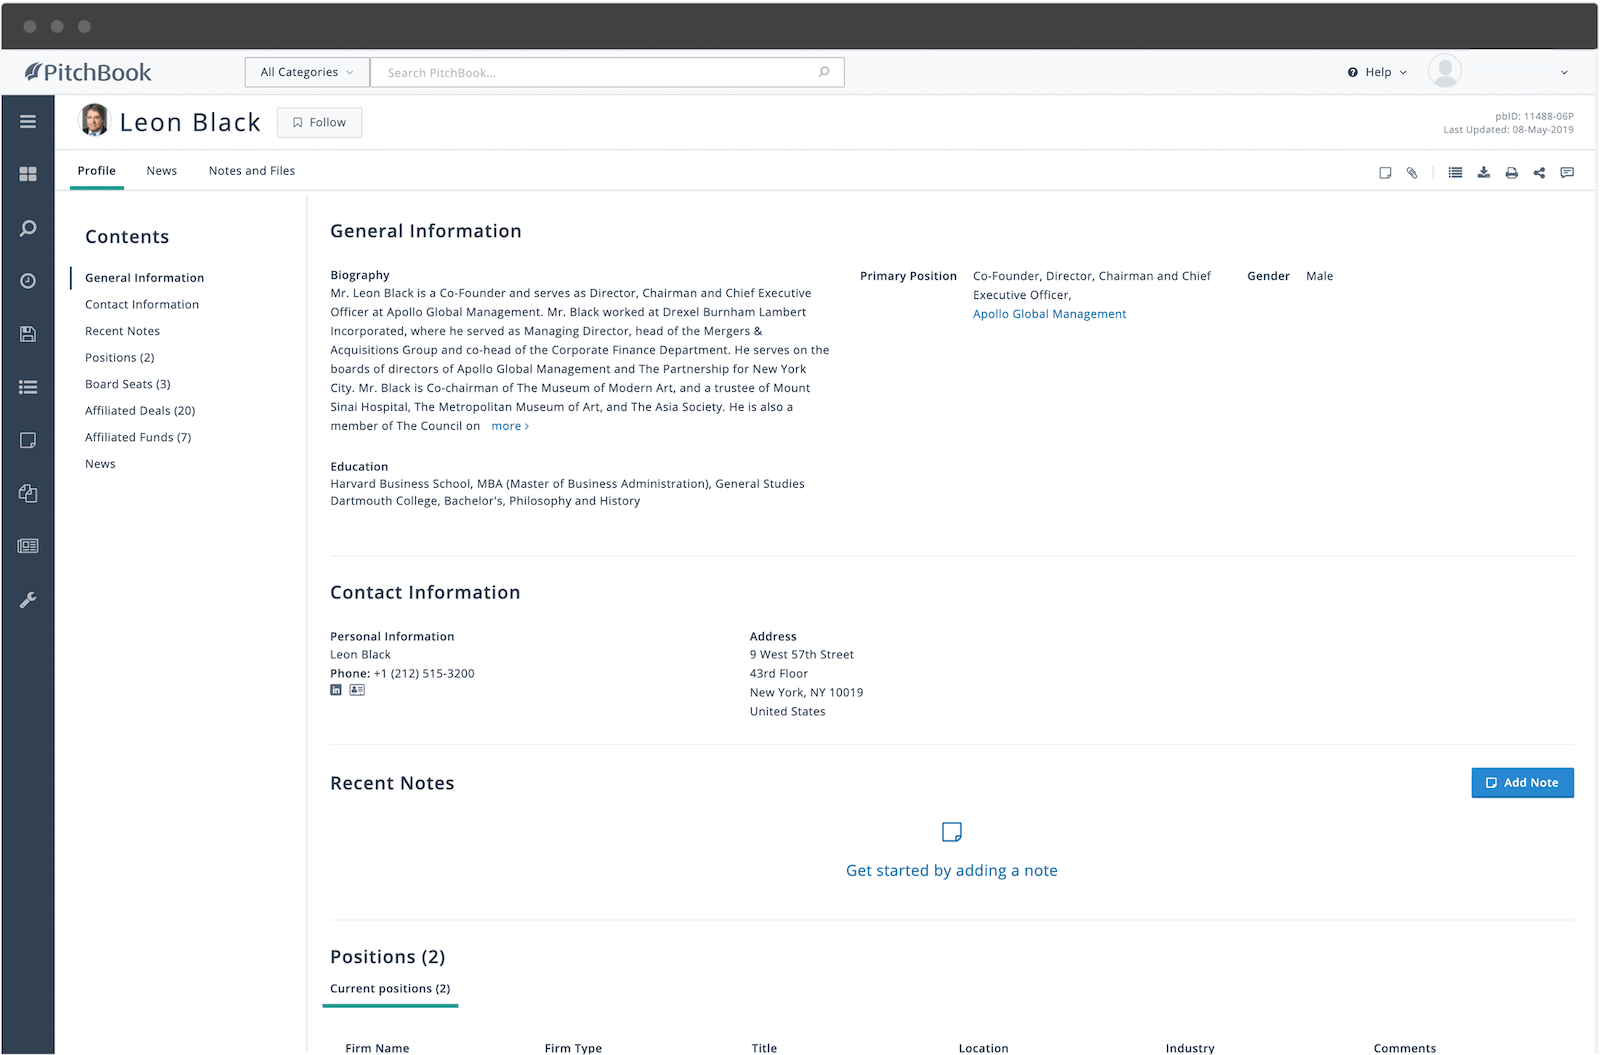Click the 9 West 57th Street address line
The image size is (1600, 1055).
click(802, 655)
